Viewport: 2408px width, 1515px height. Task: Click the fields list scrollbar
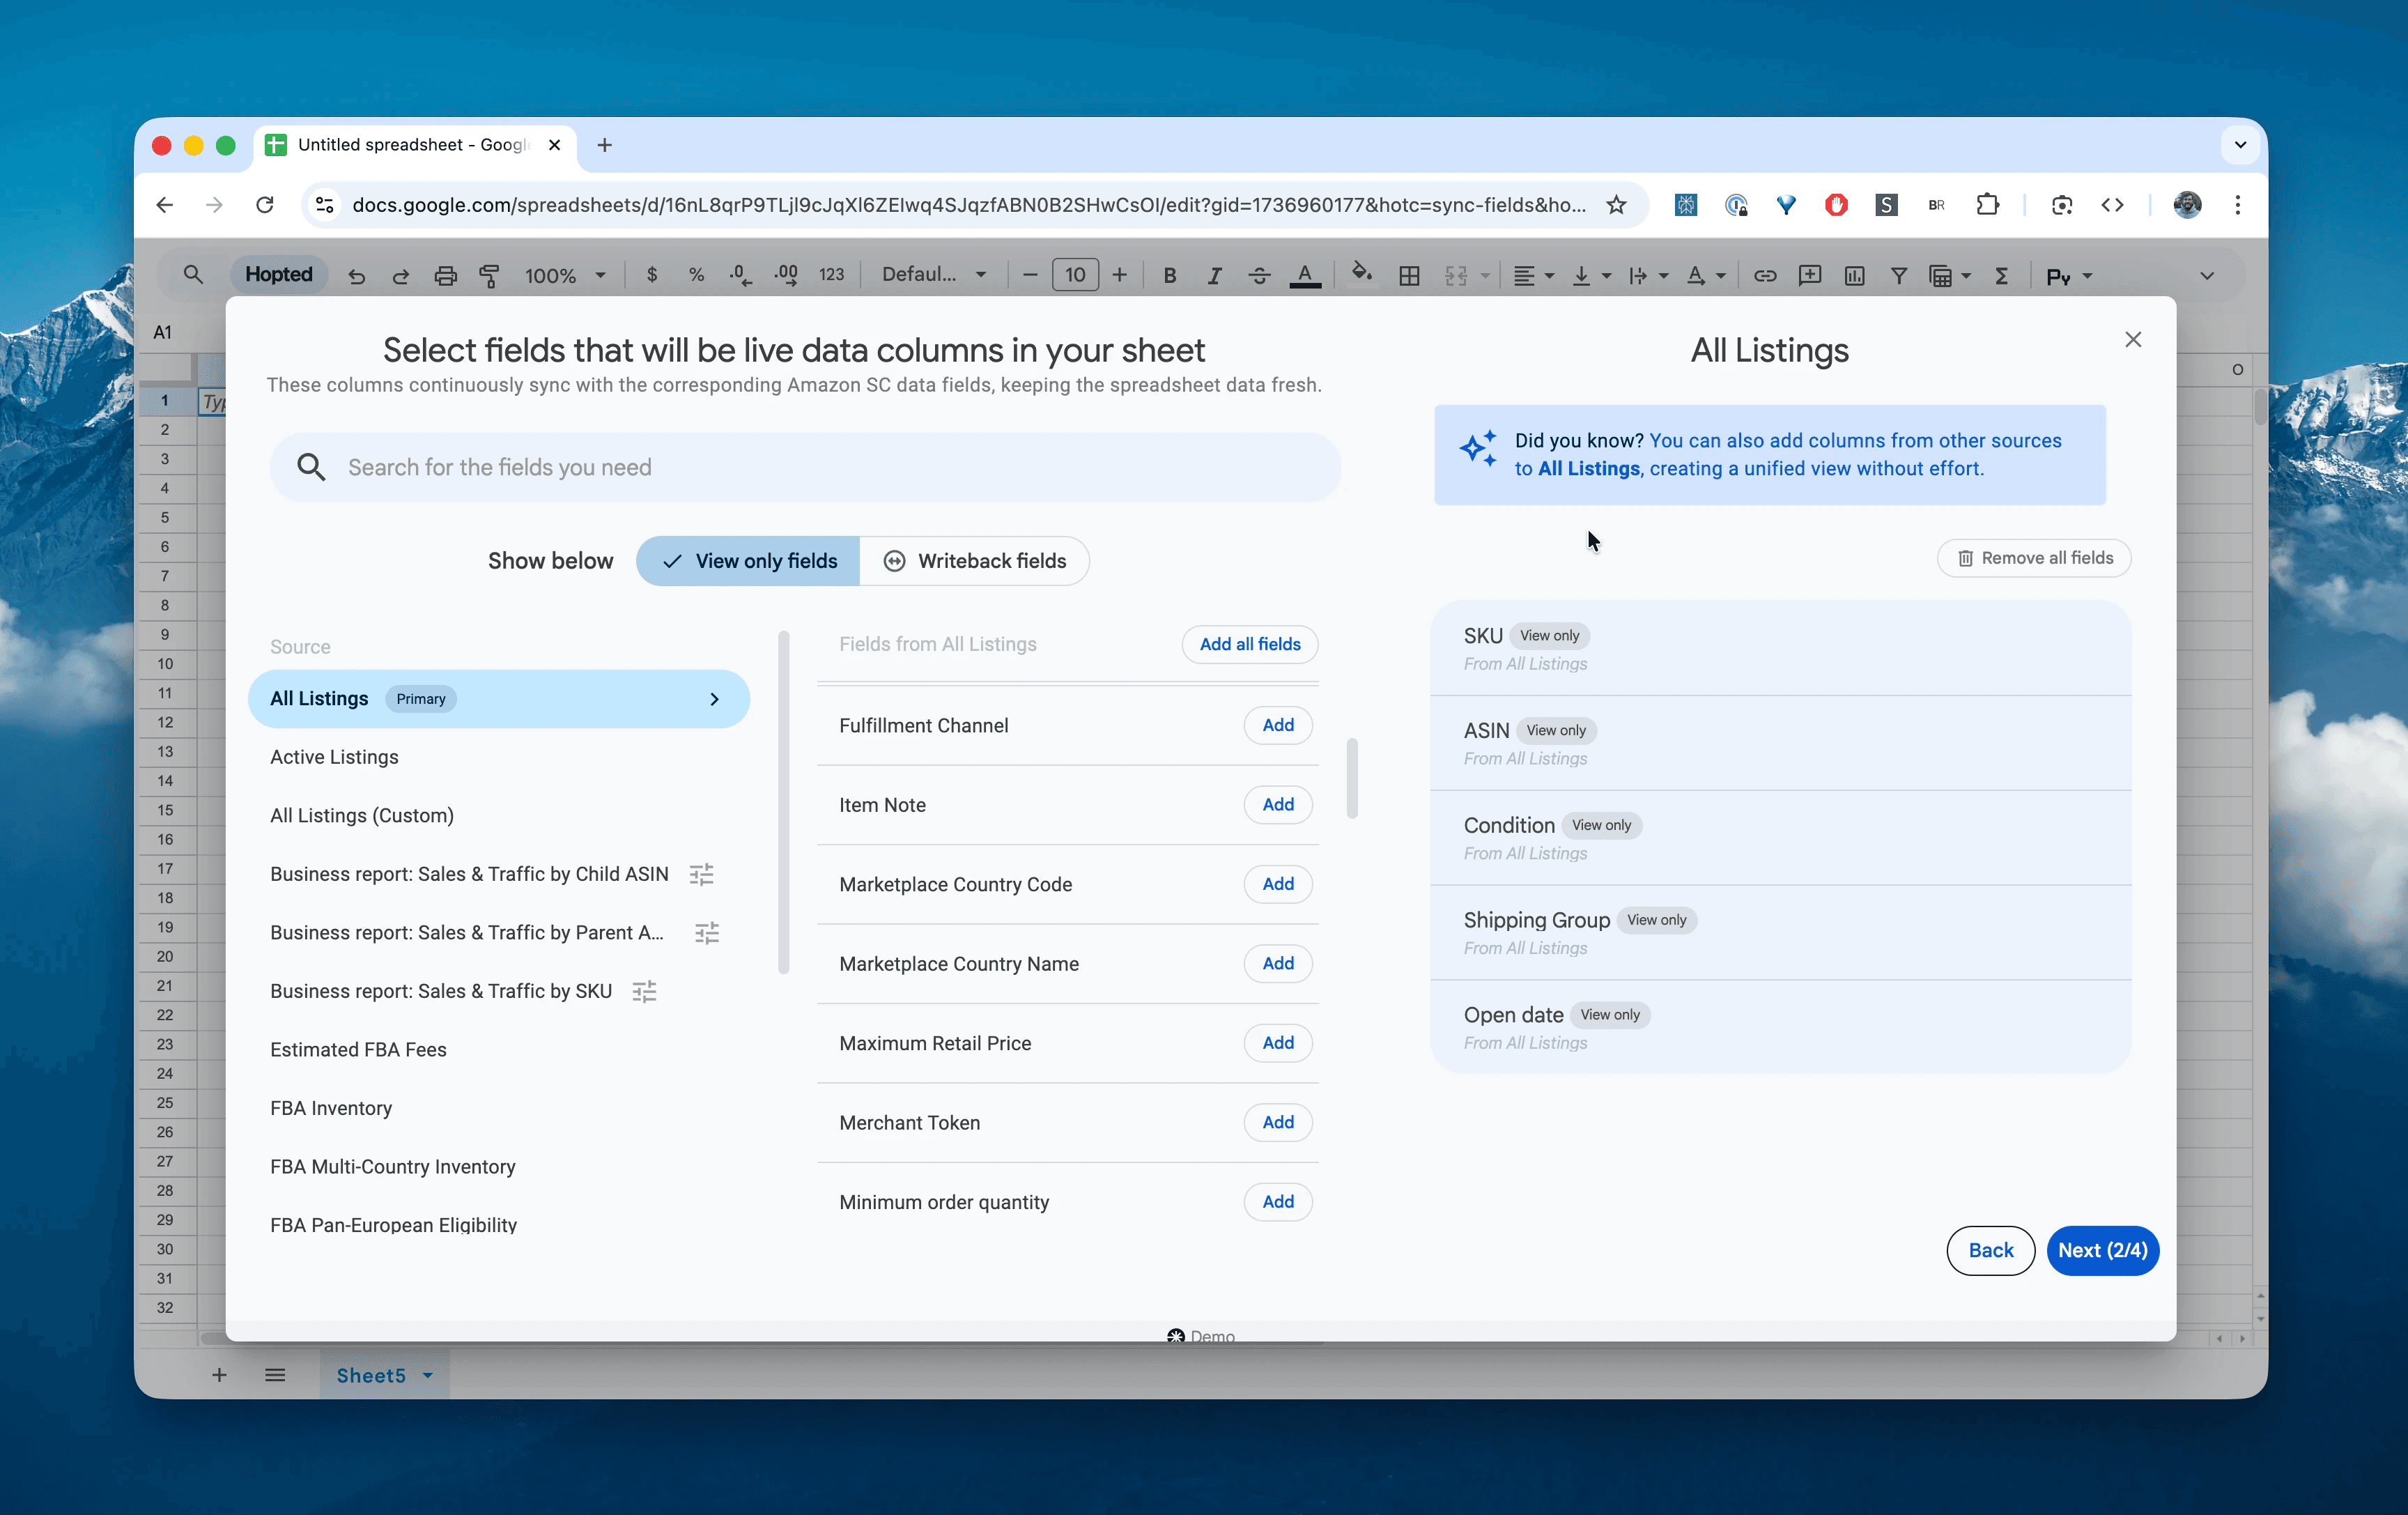point(1352,779)
